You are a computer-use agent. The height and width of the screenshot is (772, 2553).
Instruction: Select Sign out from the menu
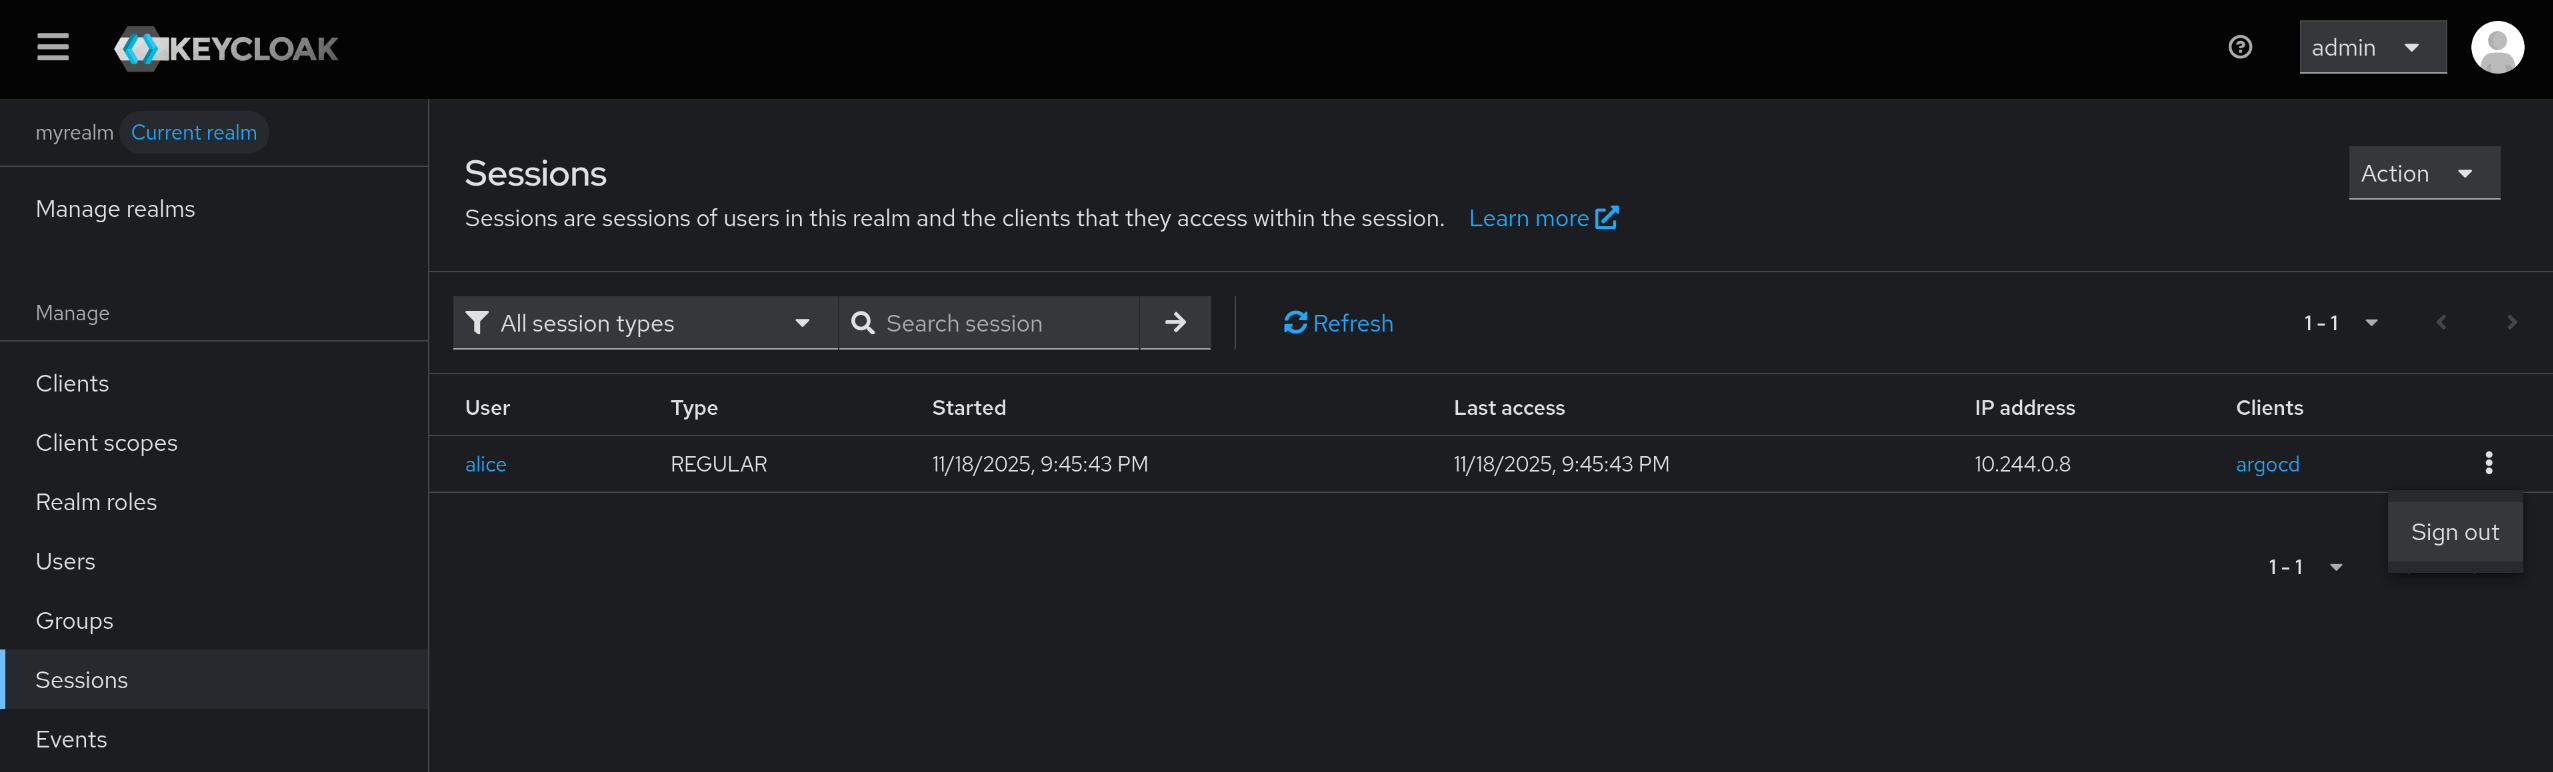(x=2454, y=532)
